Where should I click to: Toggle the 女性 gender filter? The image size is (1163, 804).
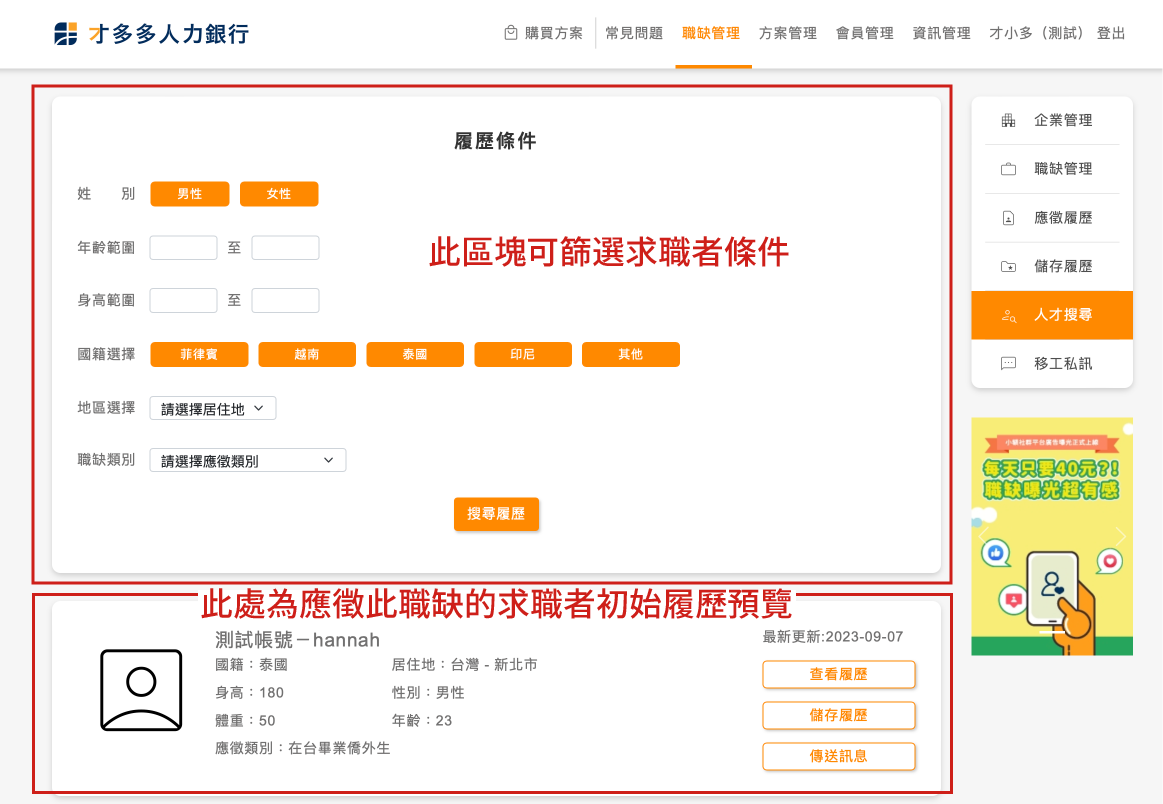click(279, 194)
